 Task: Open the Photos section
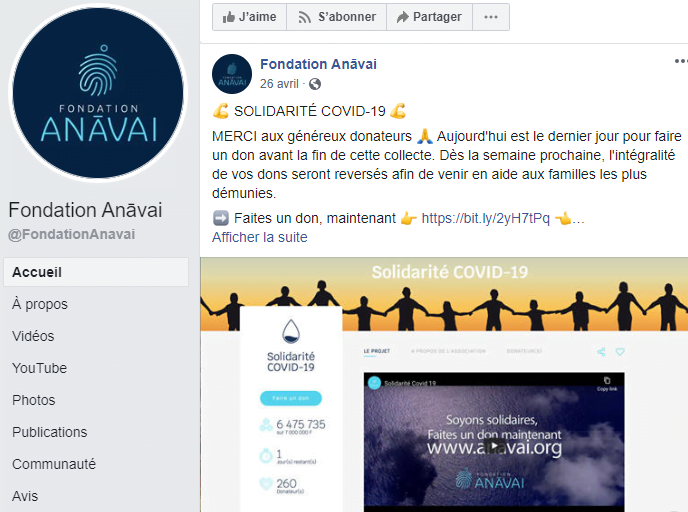pos(34,400)
